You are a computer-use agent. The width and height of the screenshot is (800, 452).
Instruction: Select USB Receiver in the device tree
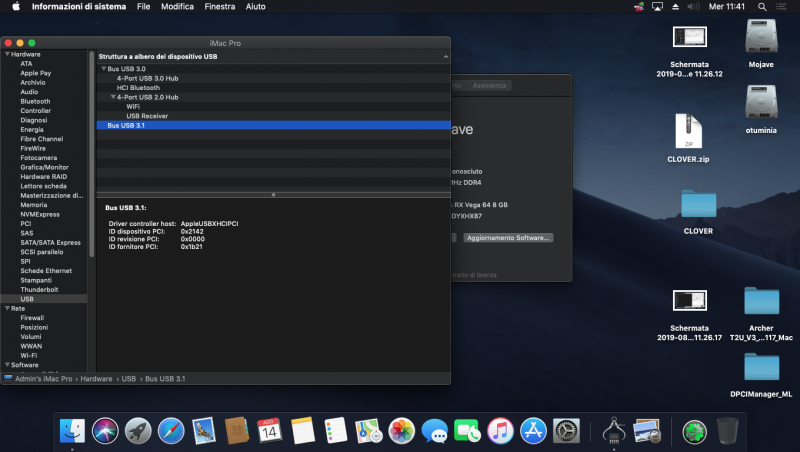(147, 116)
